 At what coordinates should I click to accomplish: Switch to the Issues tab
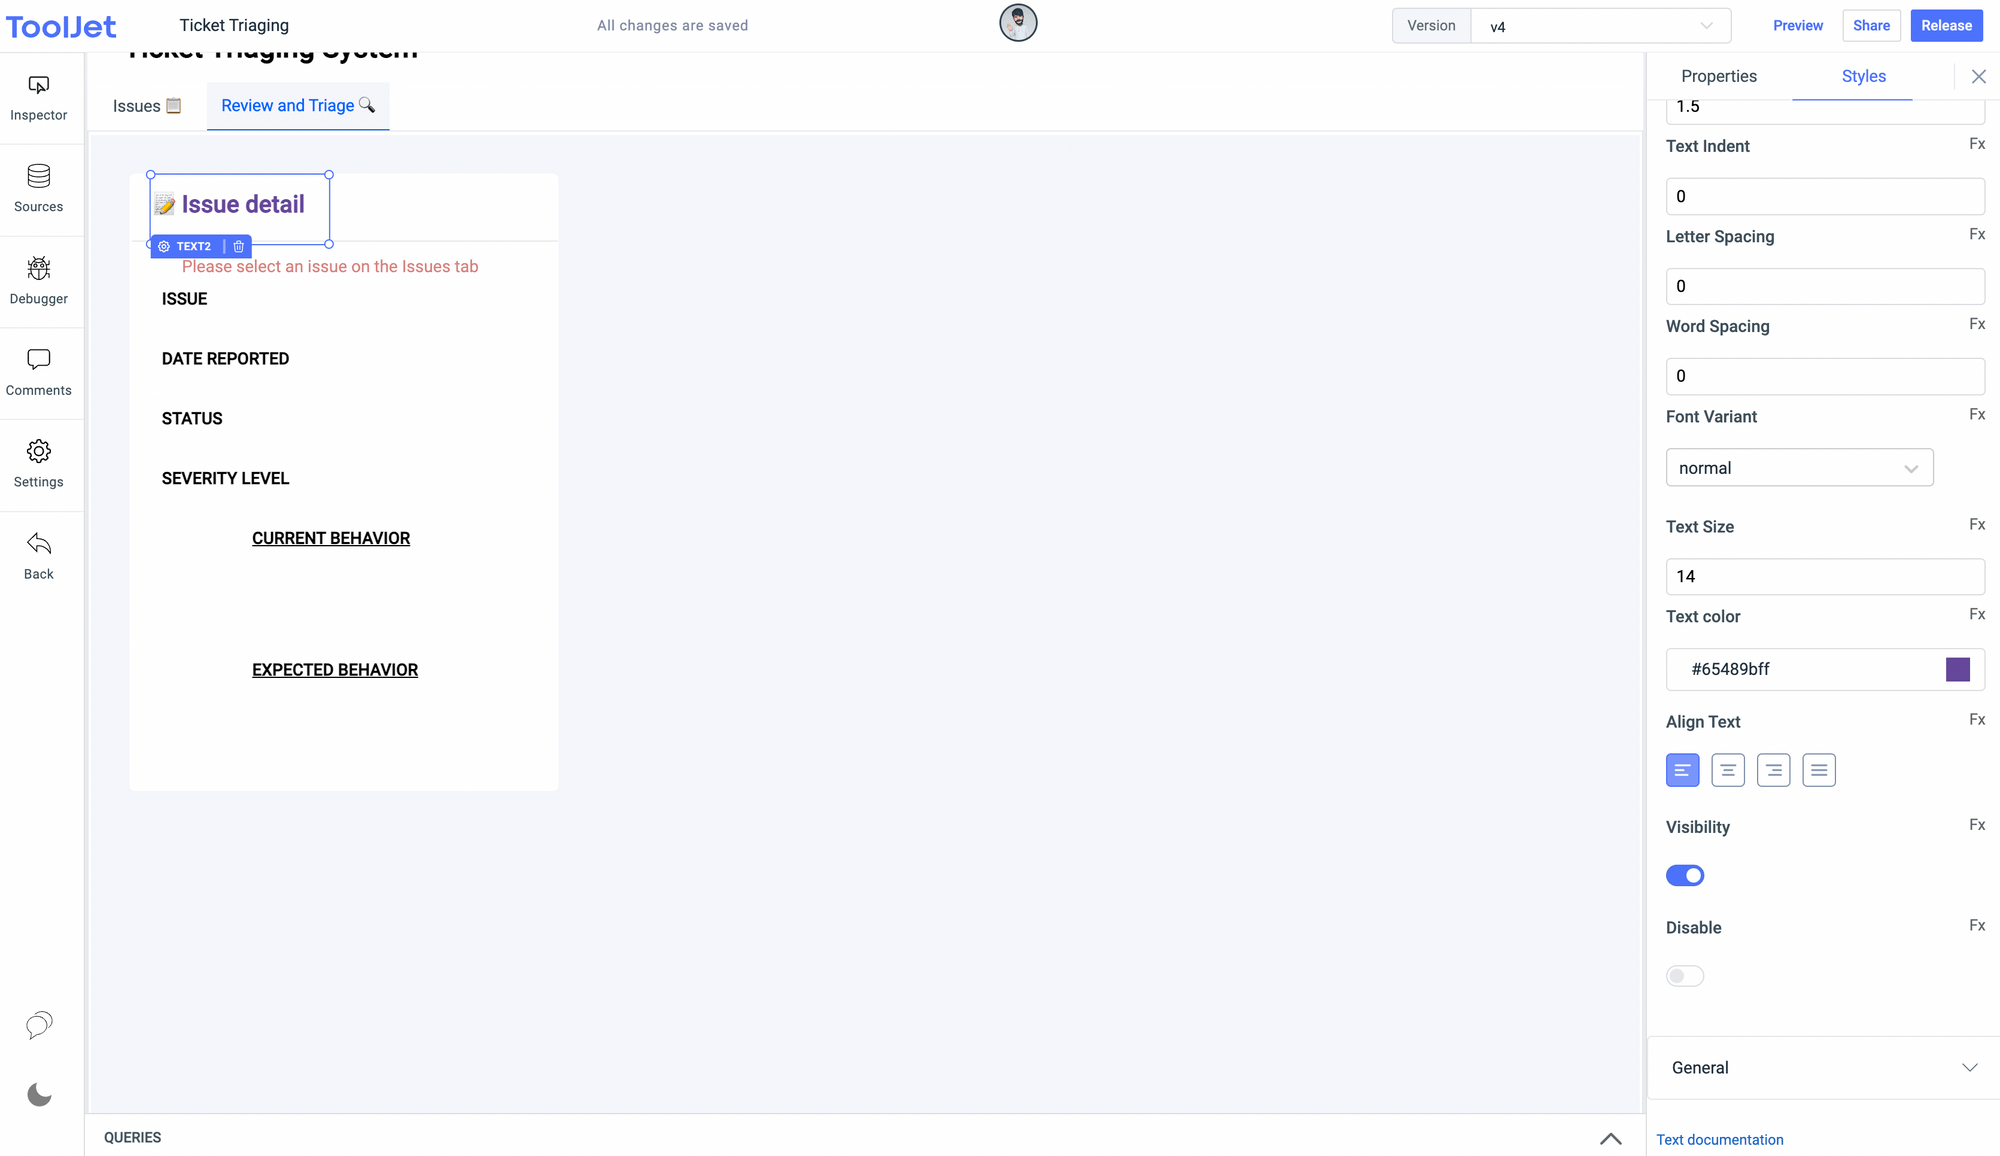point(147,106)
